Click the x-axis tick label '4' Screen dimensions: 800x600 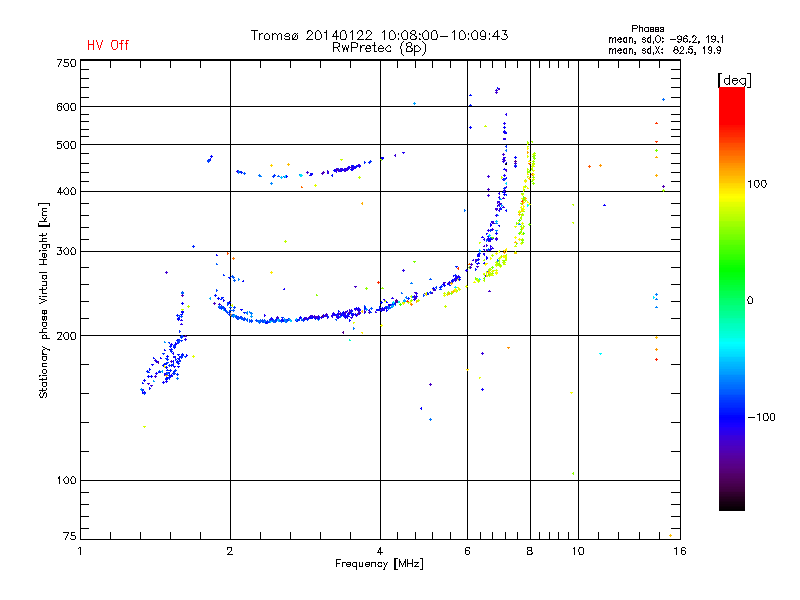380,551
